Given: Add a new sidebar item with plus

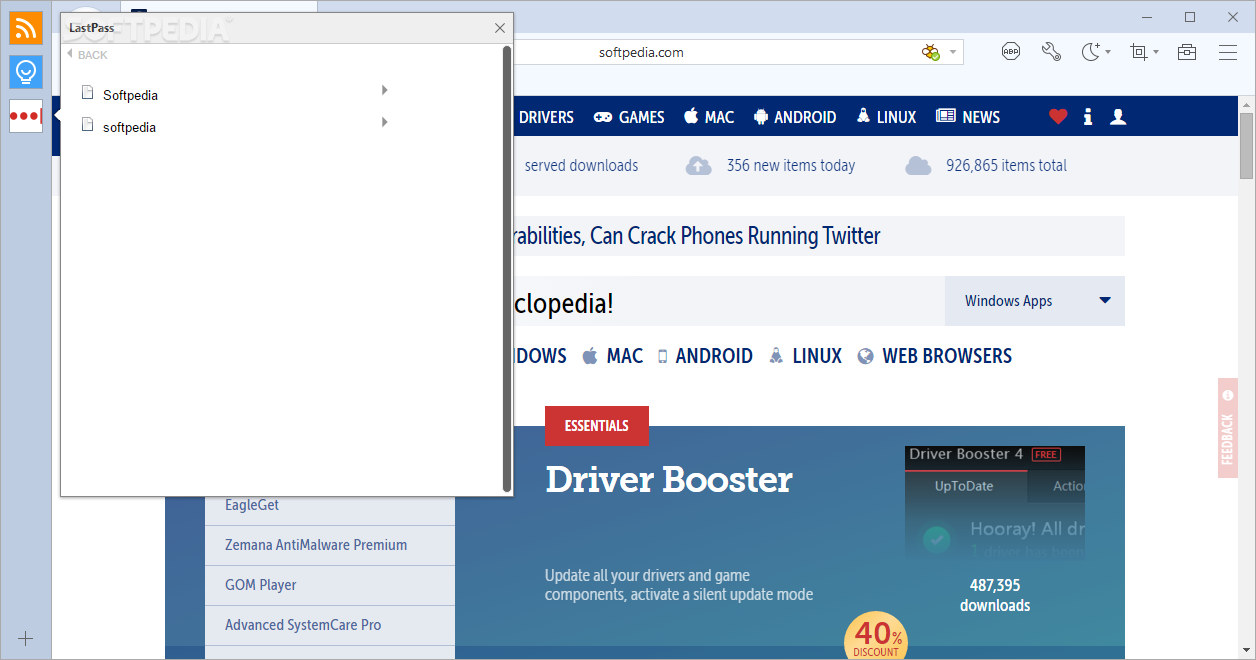Looking at the screenshot, I should tap(26, 638).
